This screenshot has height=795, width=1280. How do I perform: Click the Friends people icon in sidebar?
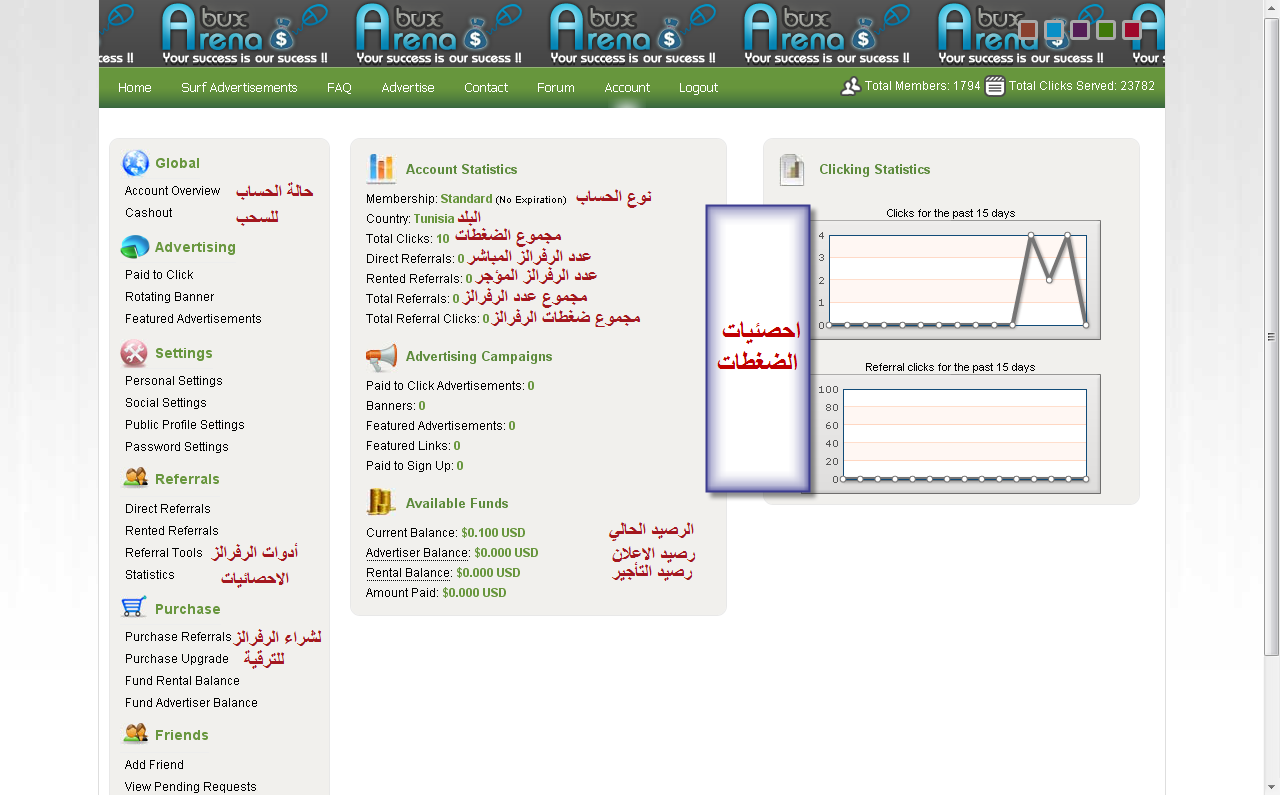tap(135, 734)
